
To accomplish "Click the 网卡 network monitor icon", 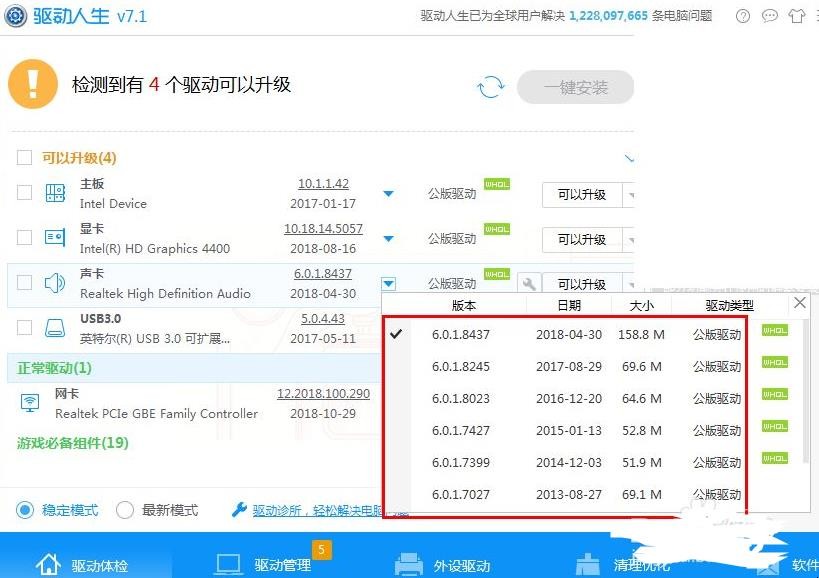I will point(30,403).
